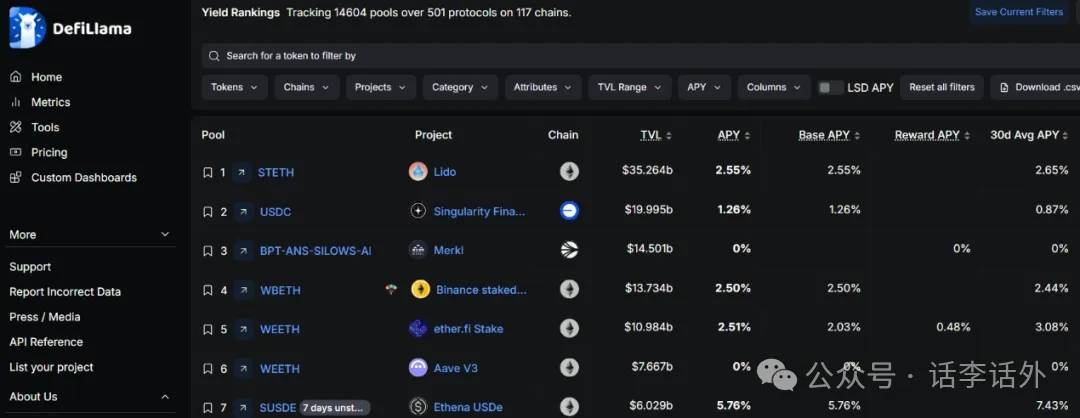Click the Aave V3 project icon

(418, 368)
